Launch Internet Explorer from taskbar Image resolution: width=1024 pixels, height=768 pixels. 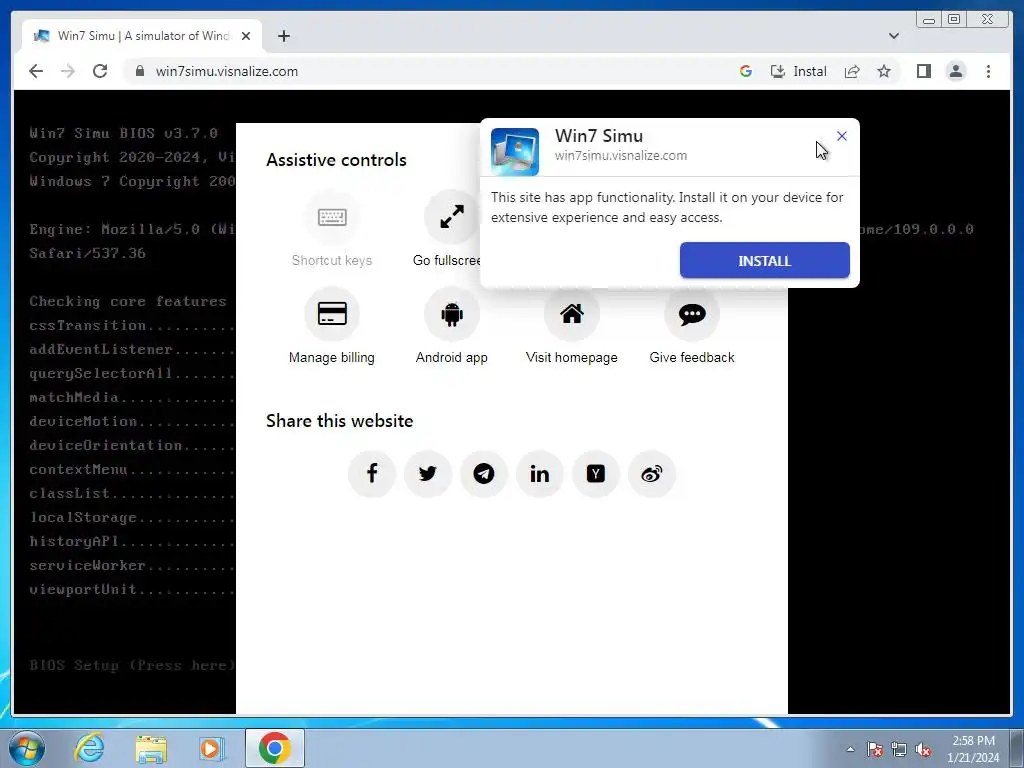pos(89,748)
